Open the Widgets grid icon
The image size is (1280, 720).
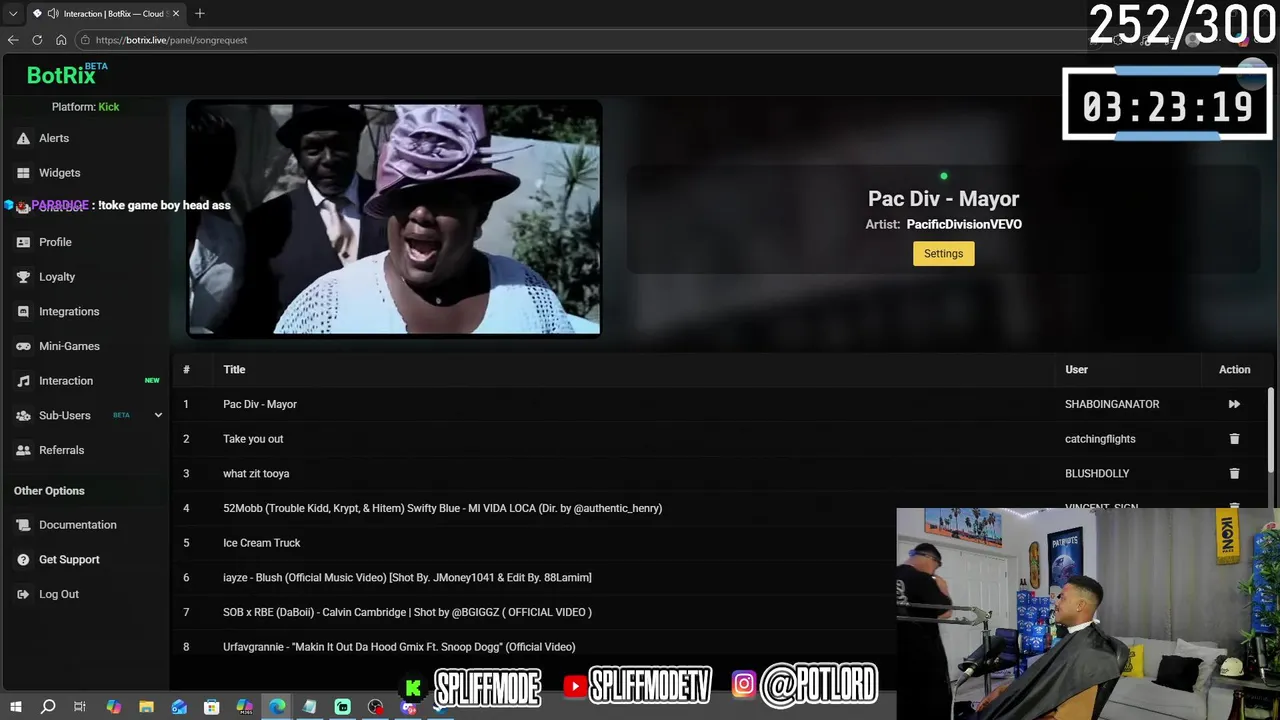point(23,173)
